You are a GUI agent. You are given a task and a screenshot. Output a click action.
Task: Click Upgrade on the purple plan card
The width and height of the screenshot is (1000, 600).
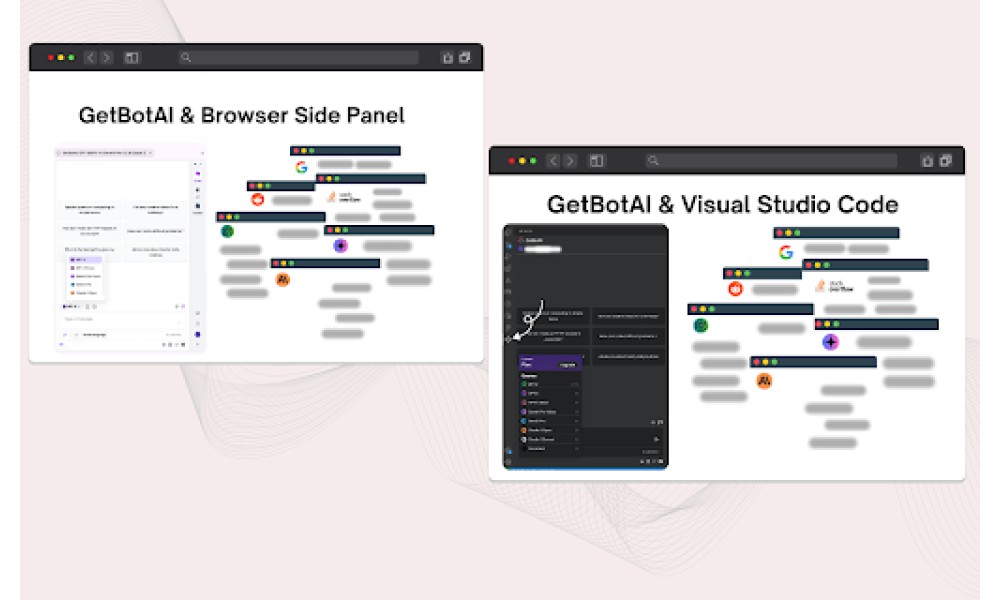567,365
